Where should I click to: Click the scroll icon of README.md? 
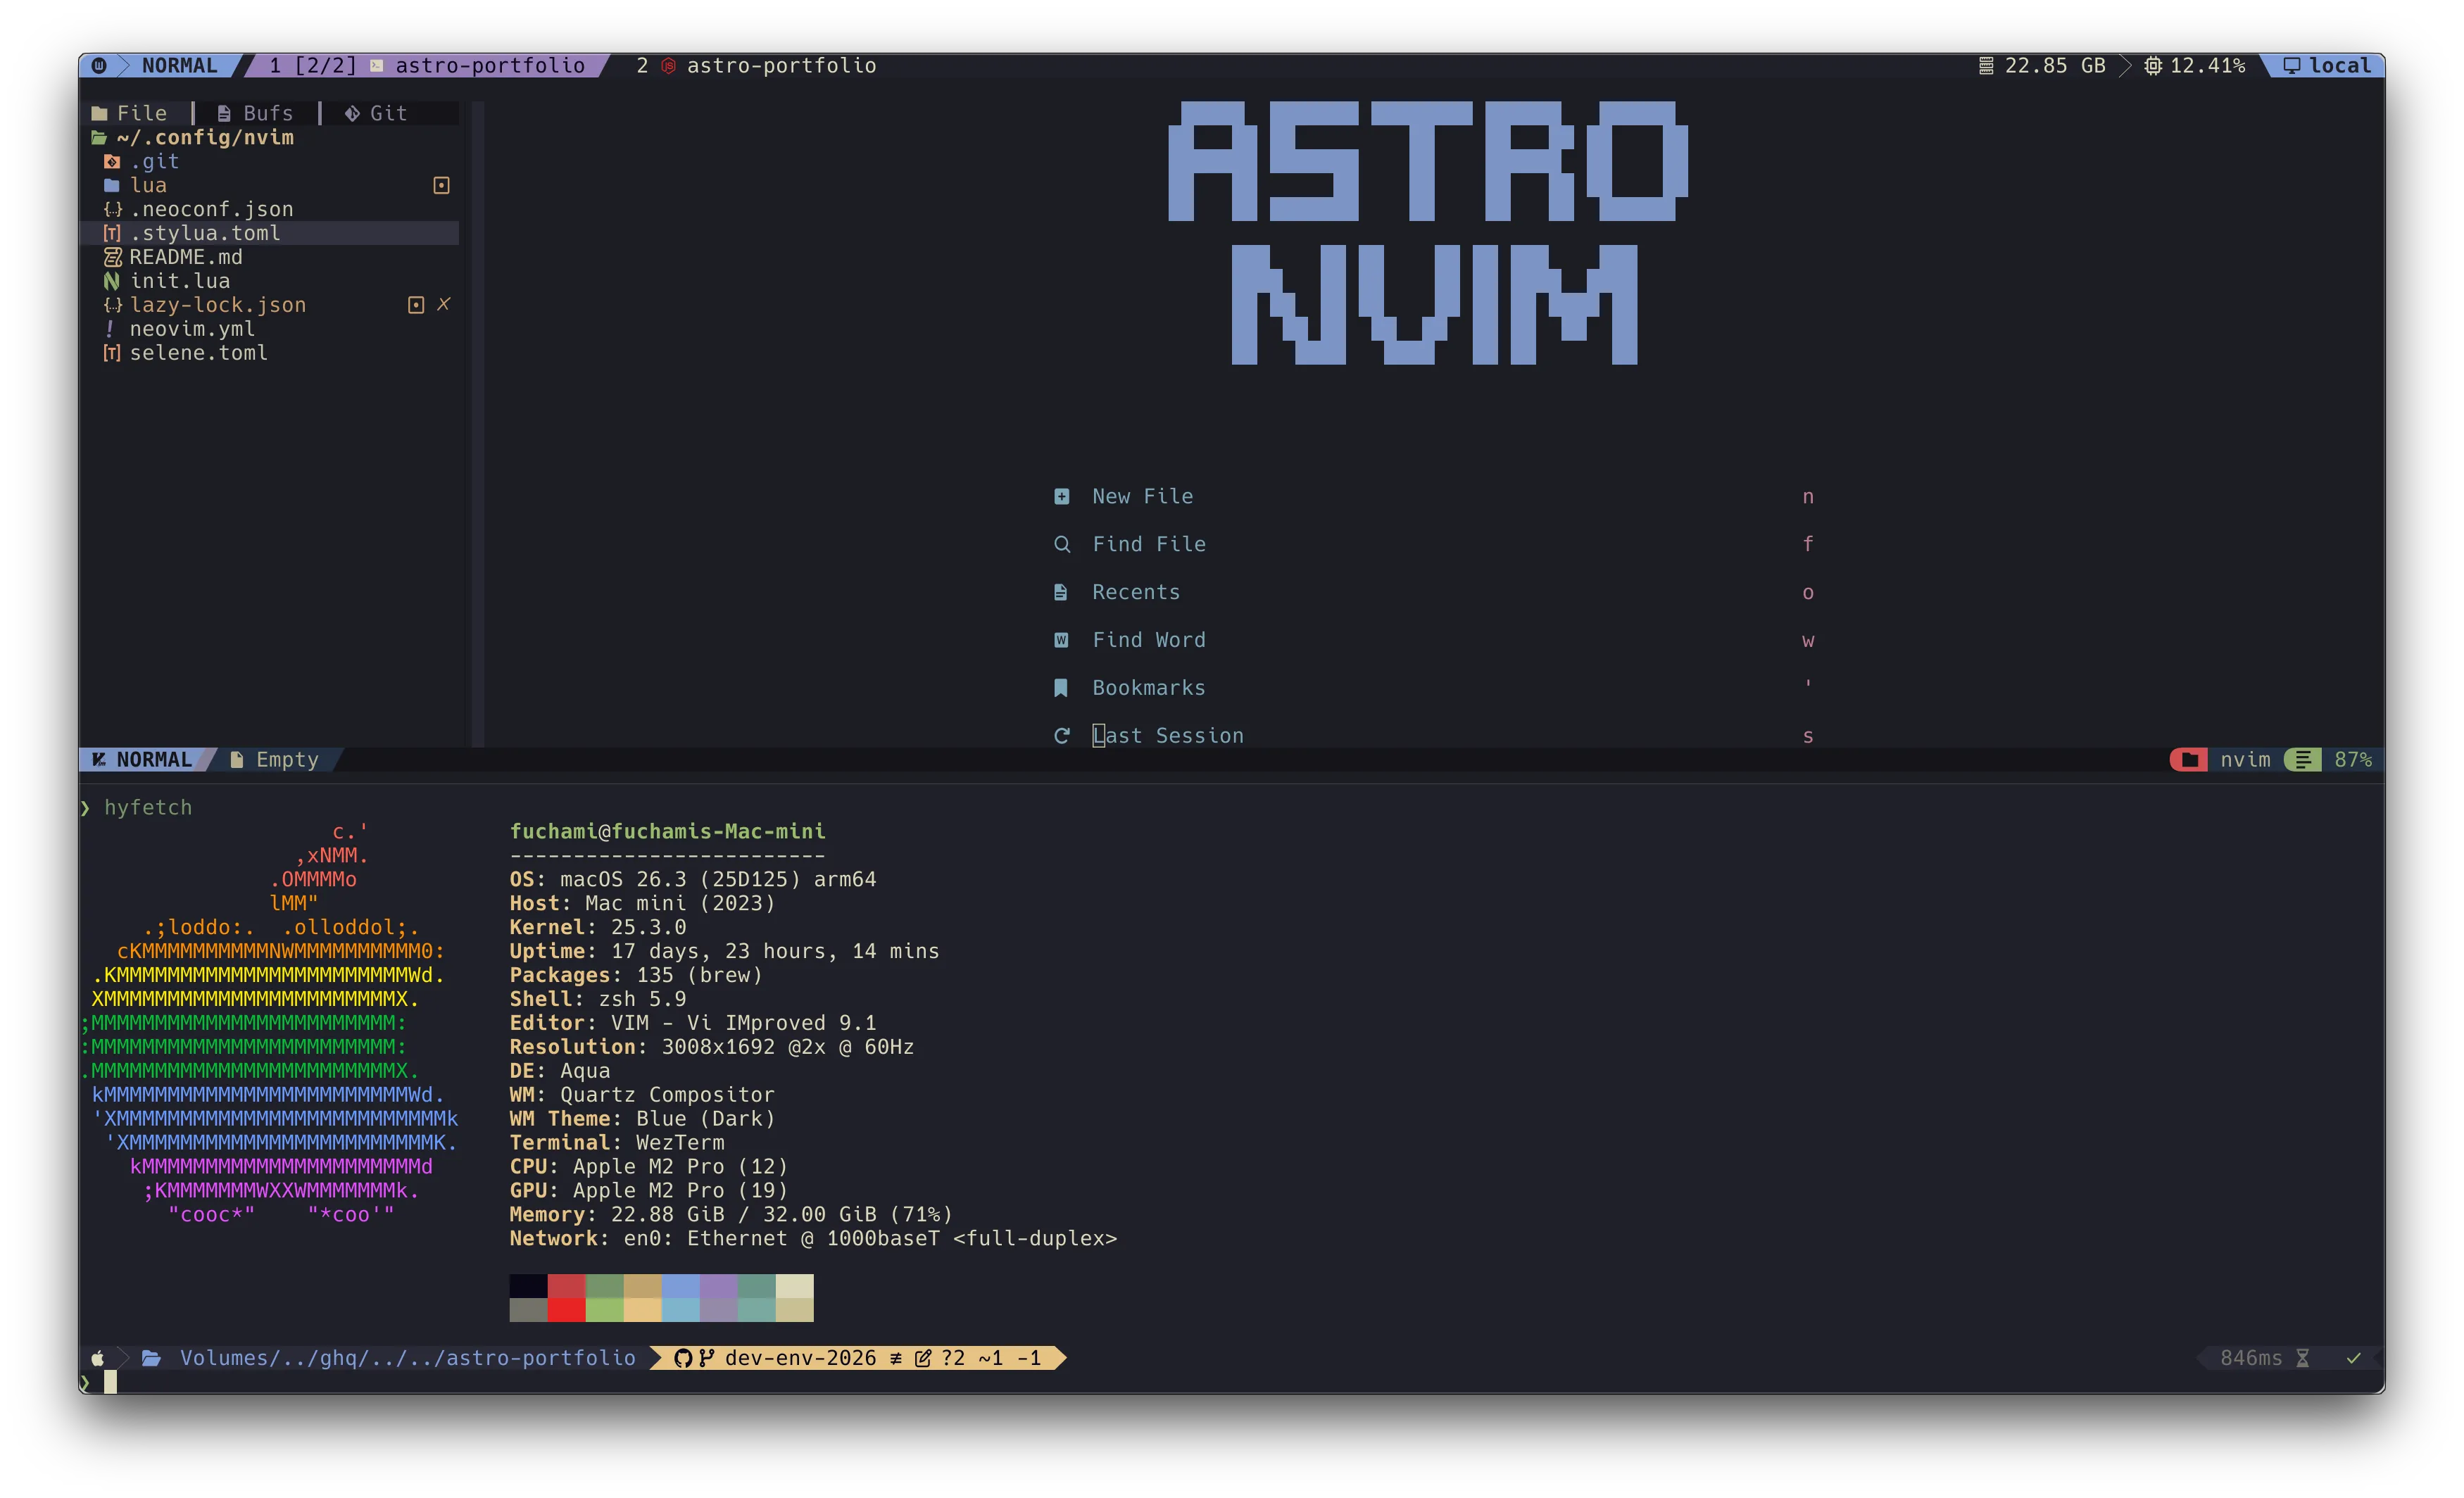pyautogui.click(x=113, y=257)
